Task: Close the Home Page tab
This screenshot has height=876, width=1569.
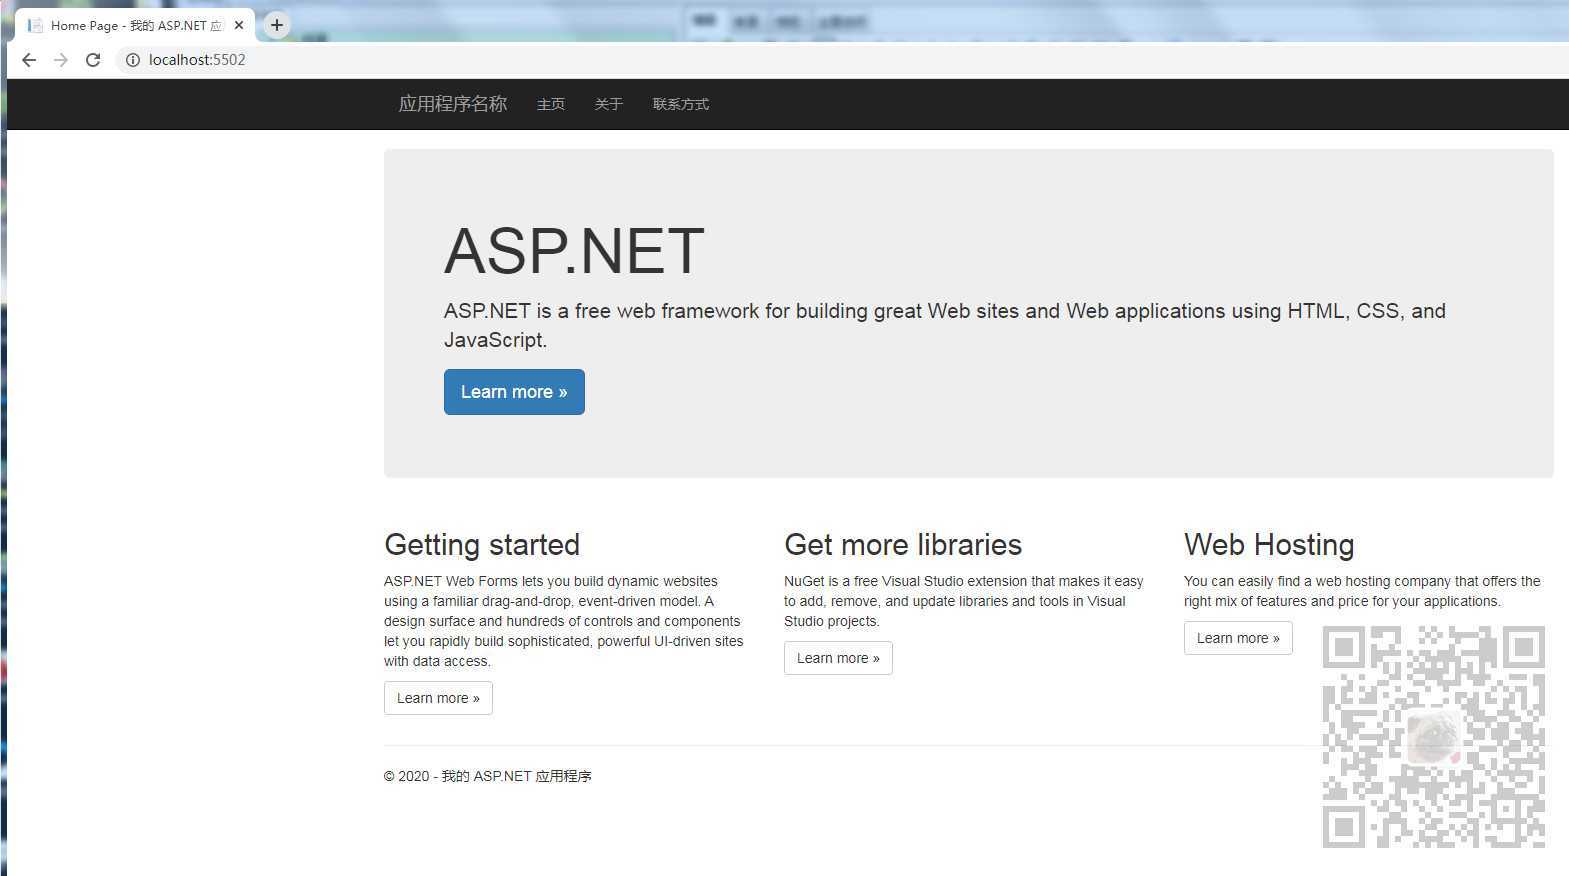Action: pos(239,25)
